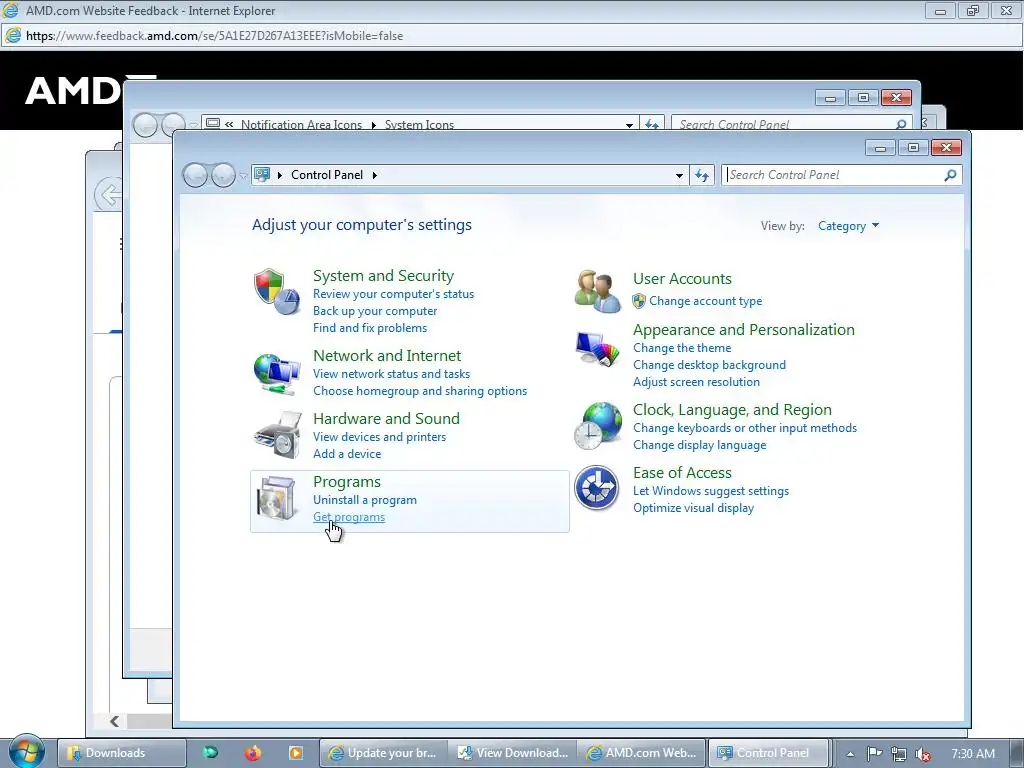Click Get programs link

click(349, 517)
